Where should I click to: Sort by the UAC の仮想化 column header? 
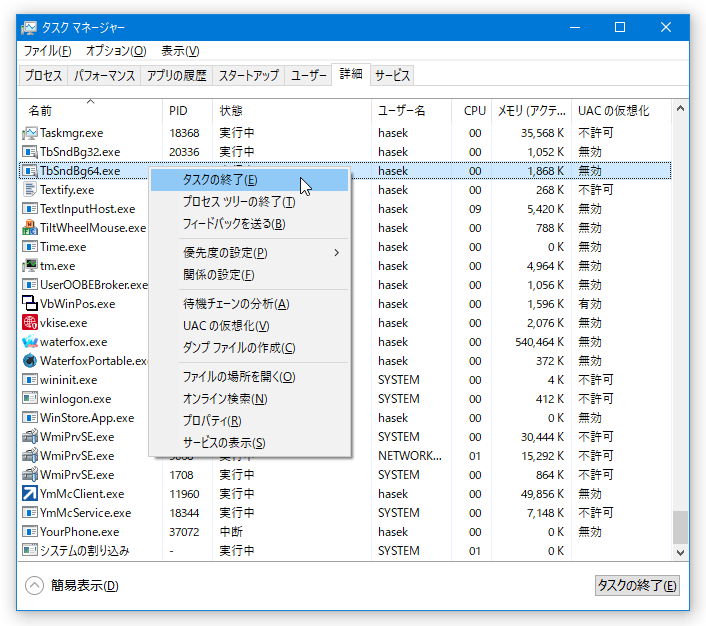(621, 110)
